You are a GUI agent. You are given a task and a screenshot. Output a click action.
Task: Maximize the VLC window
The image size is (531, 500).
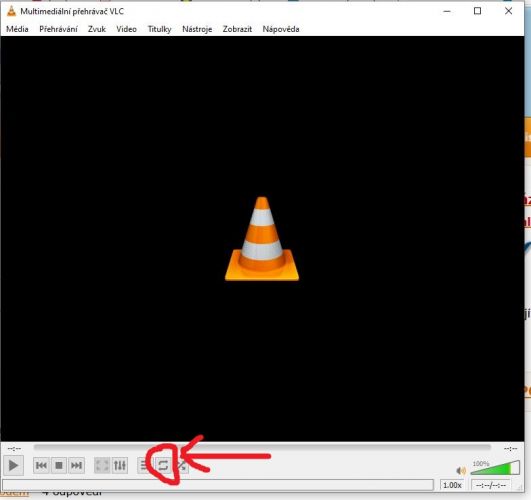click(477, 11)
